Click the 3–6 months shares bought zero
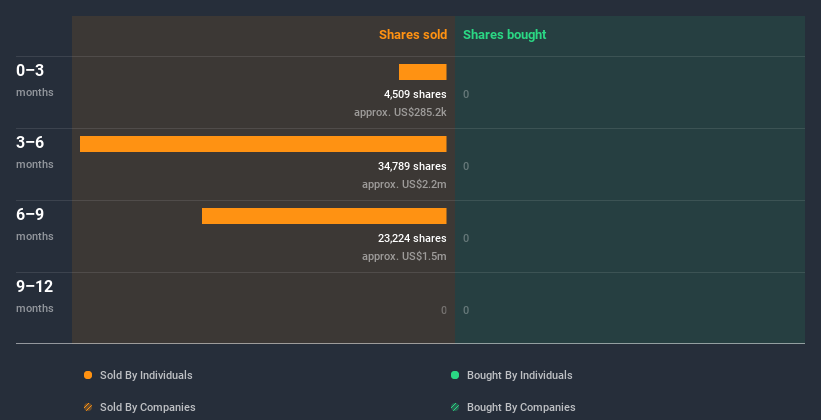 pos(466,166)
